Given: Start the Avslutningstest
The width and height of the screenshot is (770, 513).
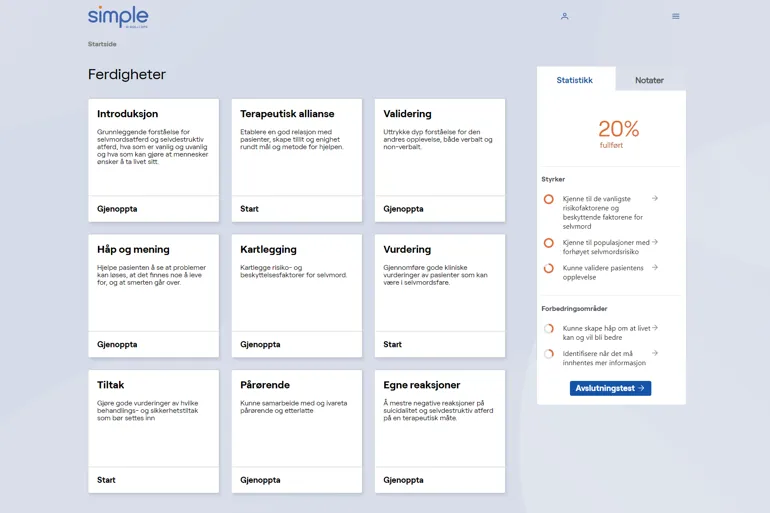Looking at the screenshot, I should coord(610,388).
